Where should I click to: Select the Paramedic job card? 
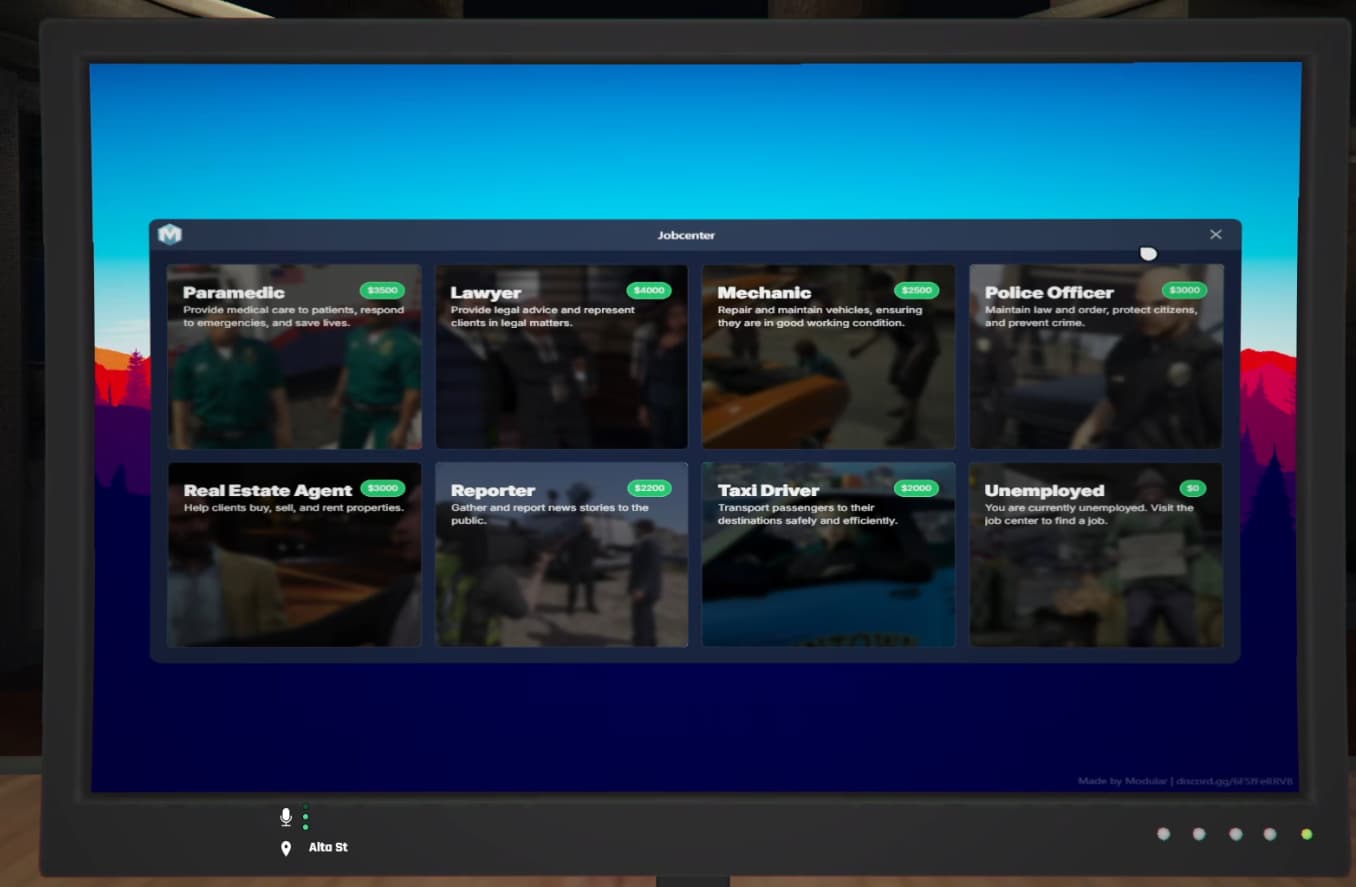click(x=294, y=356)
